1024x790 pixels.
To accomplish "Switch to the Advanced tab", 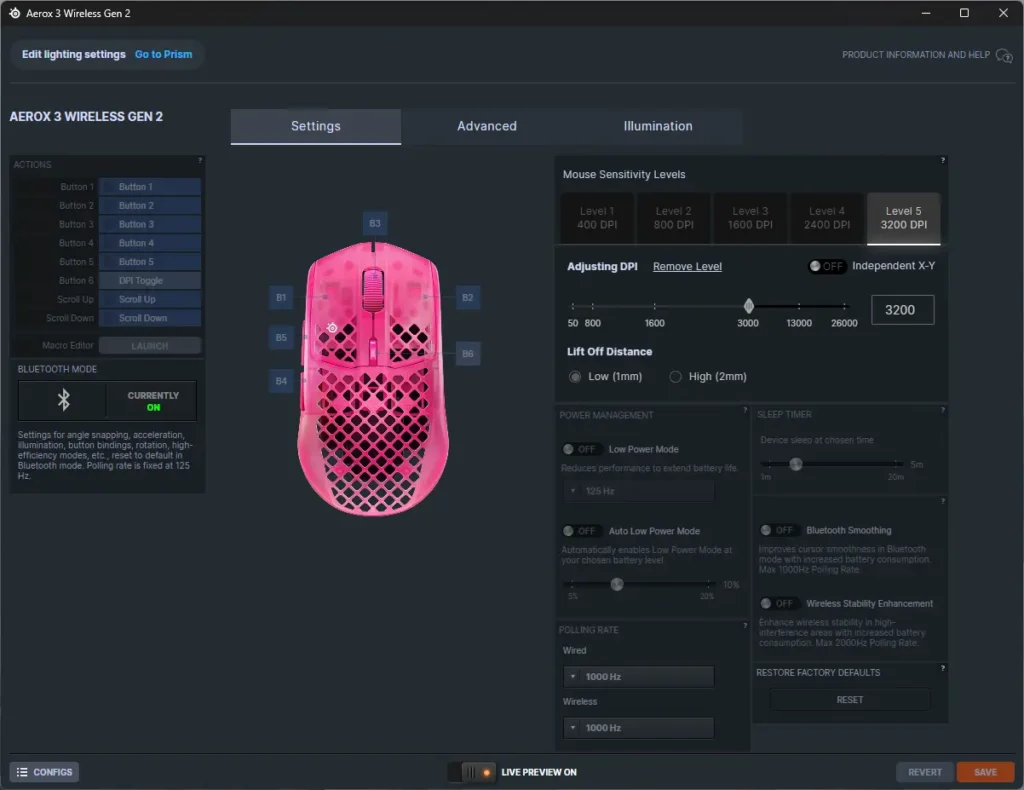I will [x=487, y=126].
